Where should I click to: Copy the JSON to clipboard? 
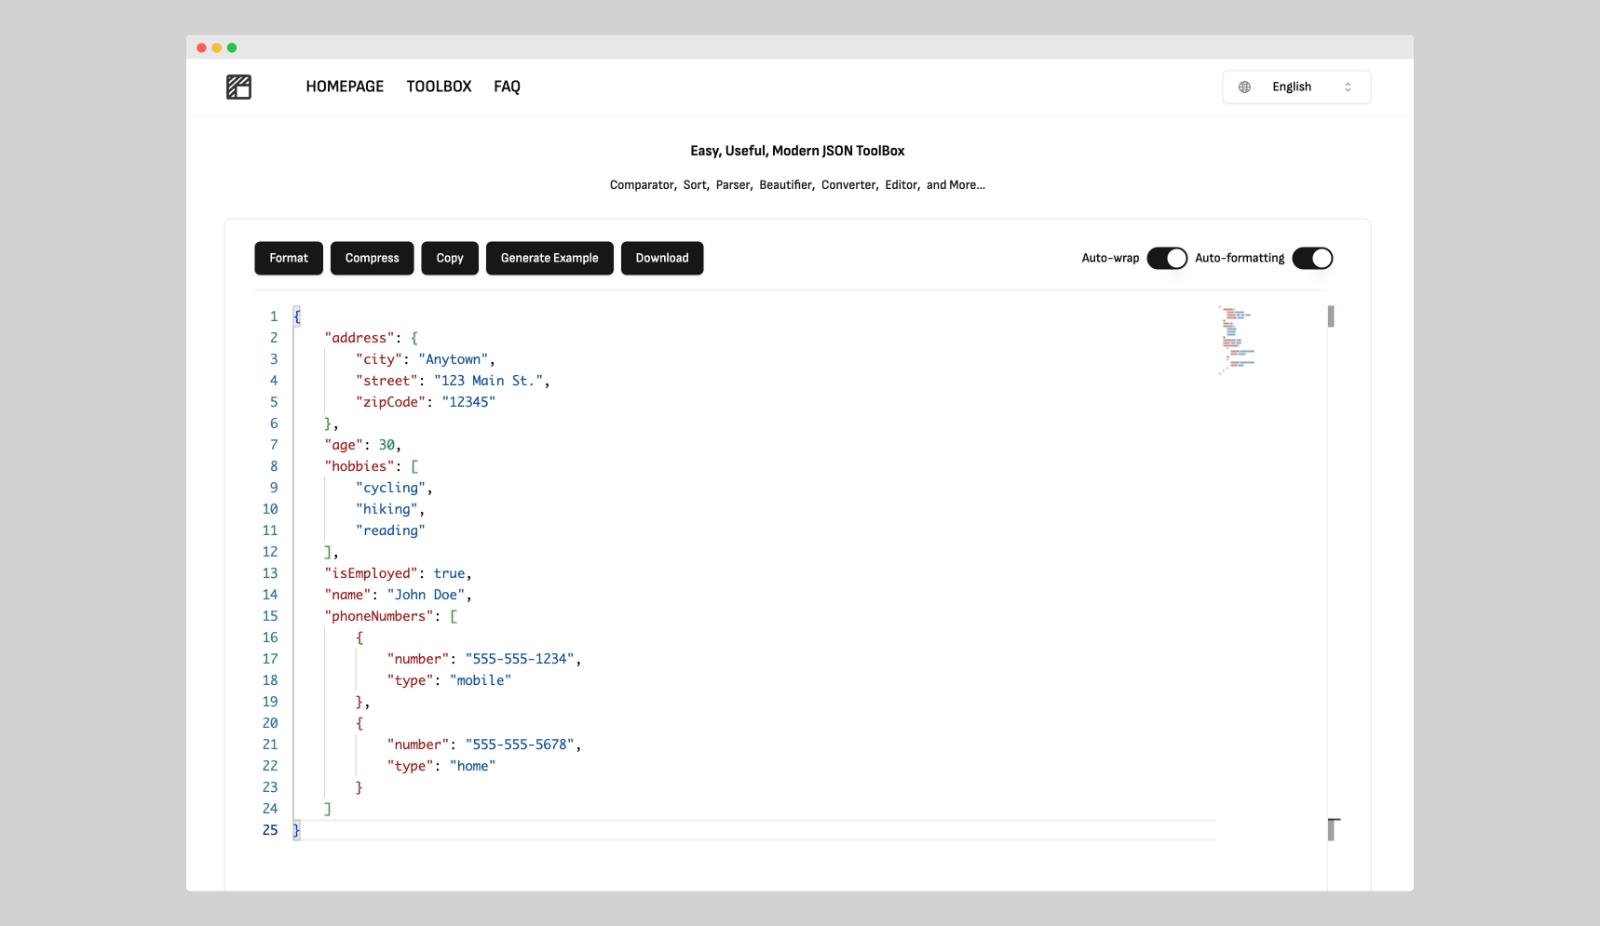pyautogui.click(x=449, y=258)
